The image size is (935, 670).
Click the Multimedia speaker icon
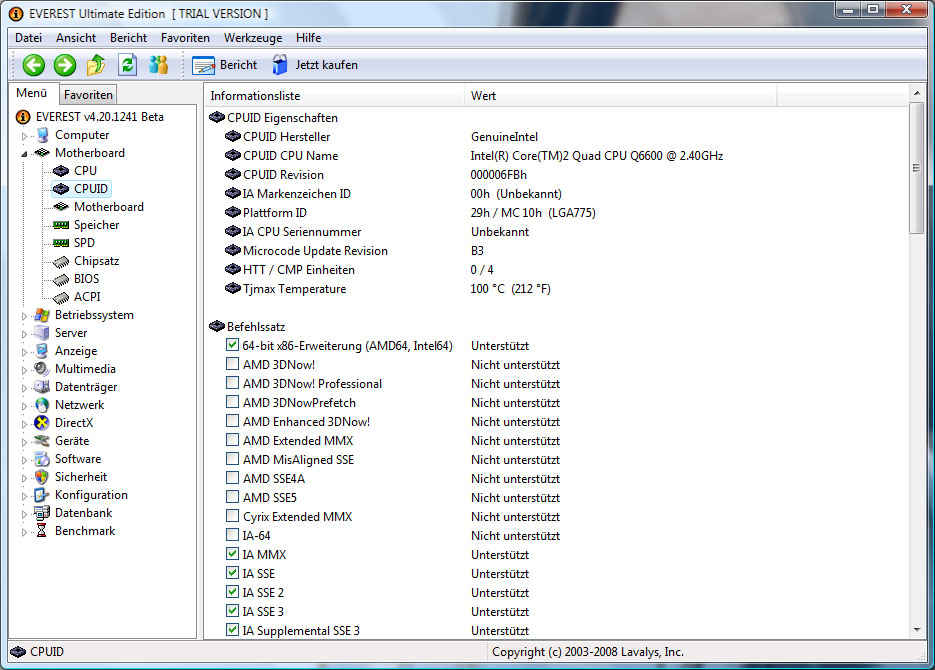click(x=42, y=369)
